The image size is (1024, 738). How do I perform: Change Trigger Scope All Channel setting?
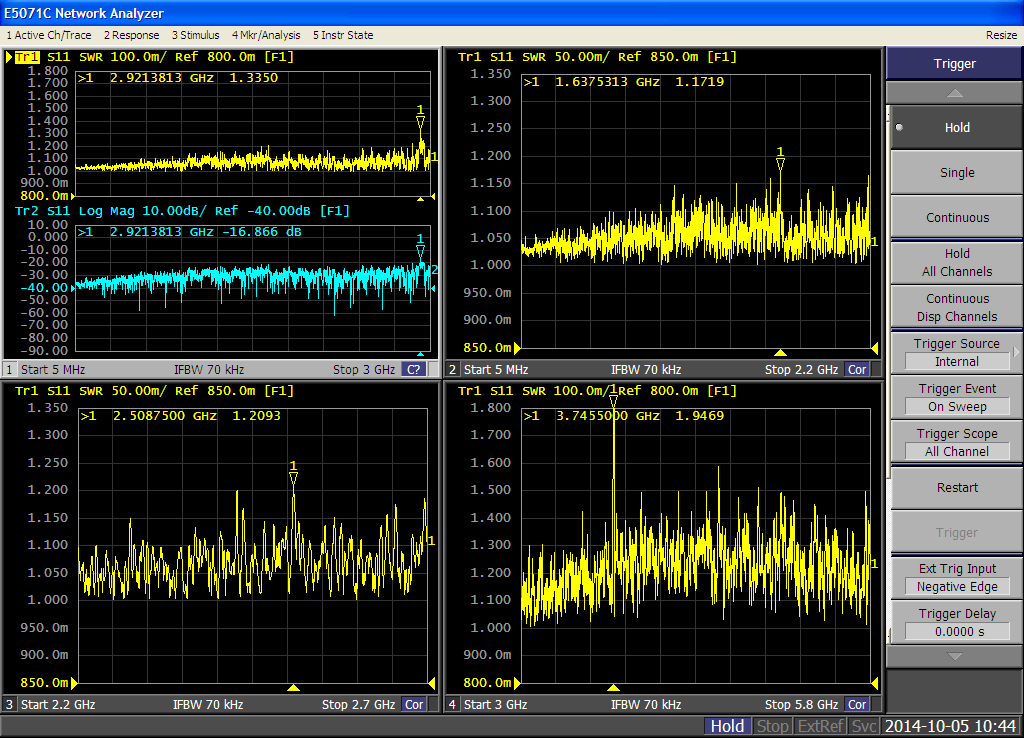pos(956,443)
